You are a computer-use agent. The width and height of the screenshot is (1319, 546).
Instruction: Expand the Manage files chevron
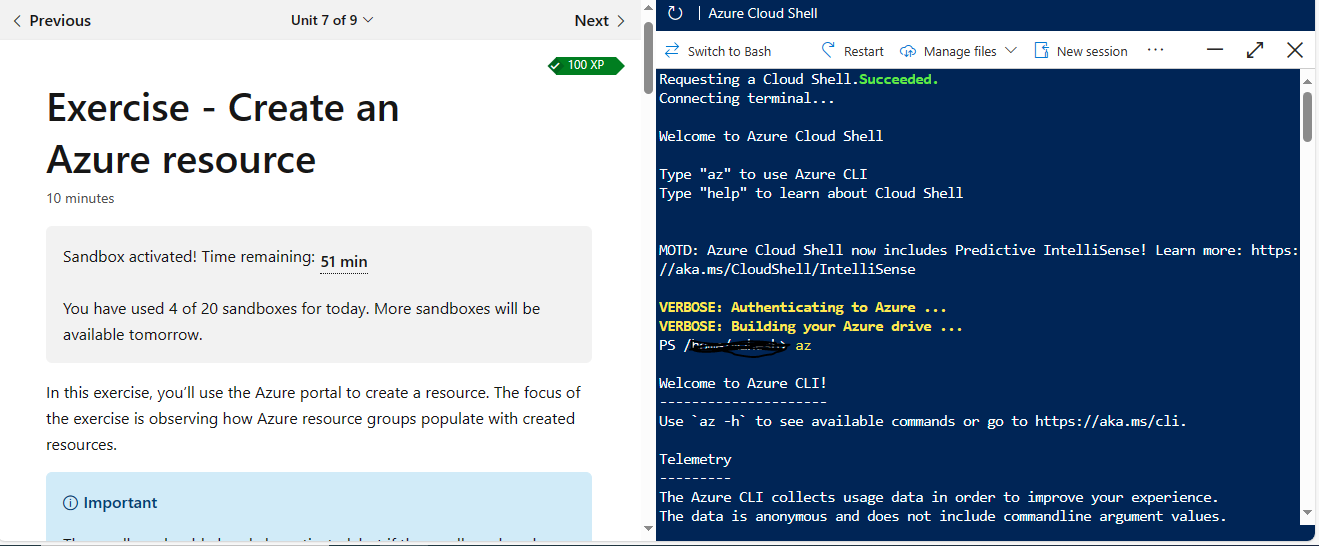(x=1010, y=51)
